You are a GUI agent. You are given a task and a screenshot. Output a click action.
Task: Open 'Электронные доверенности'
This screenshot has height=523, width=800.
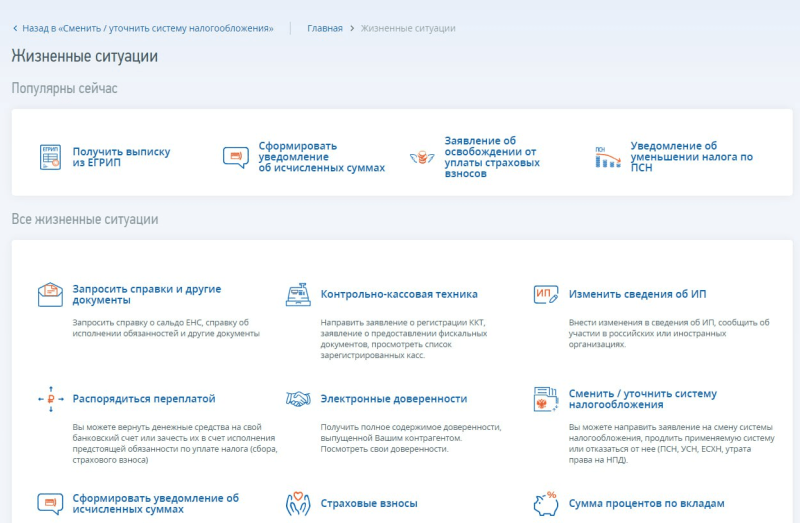[x=393, y=399]
